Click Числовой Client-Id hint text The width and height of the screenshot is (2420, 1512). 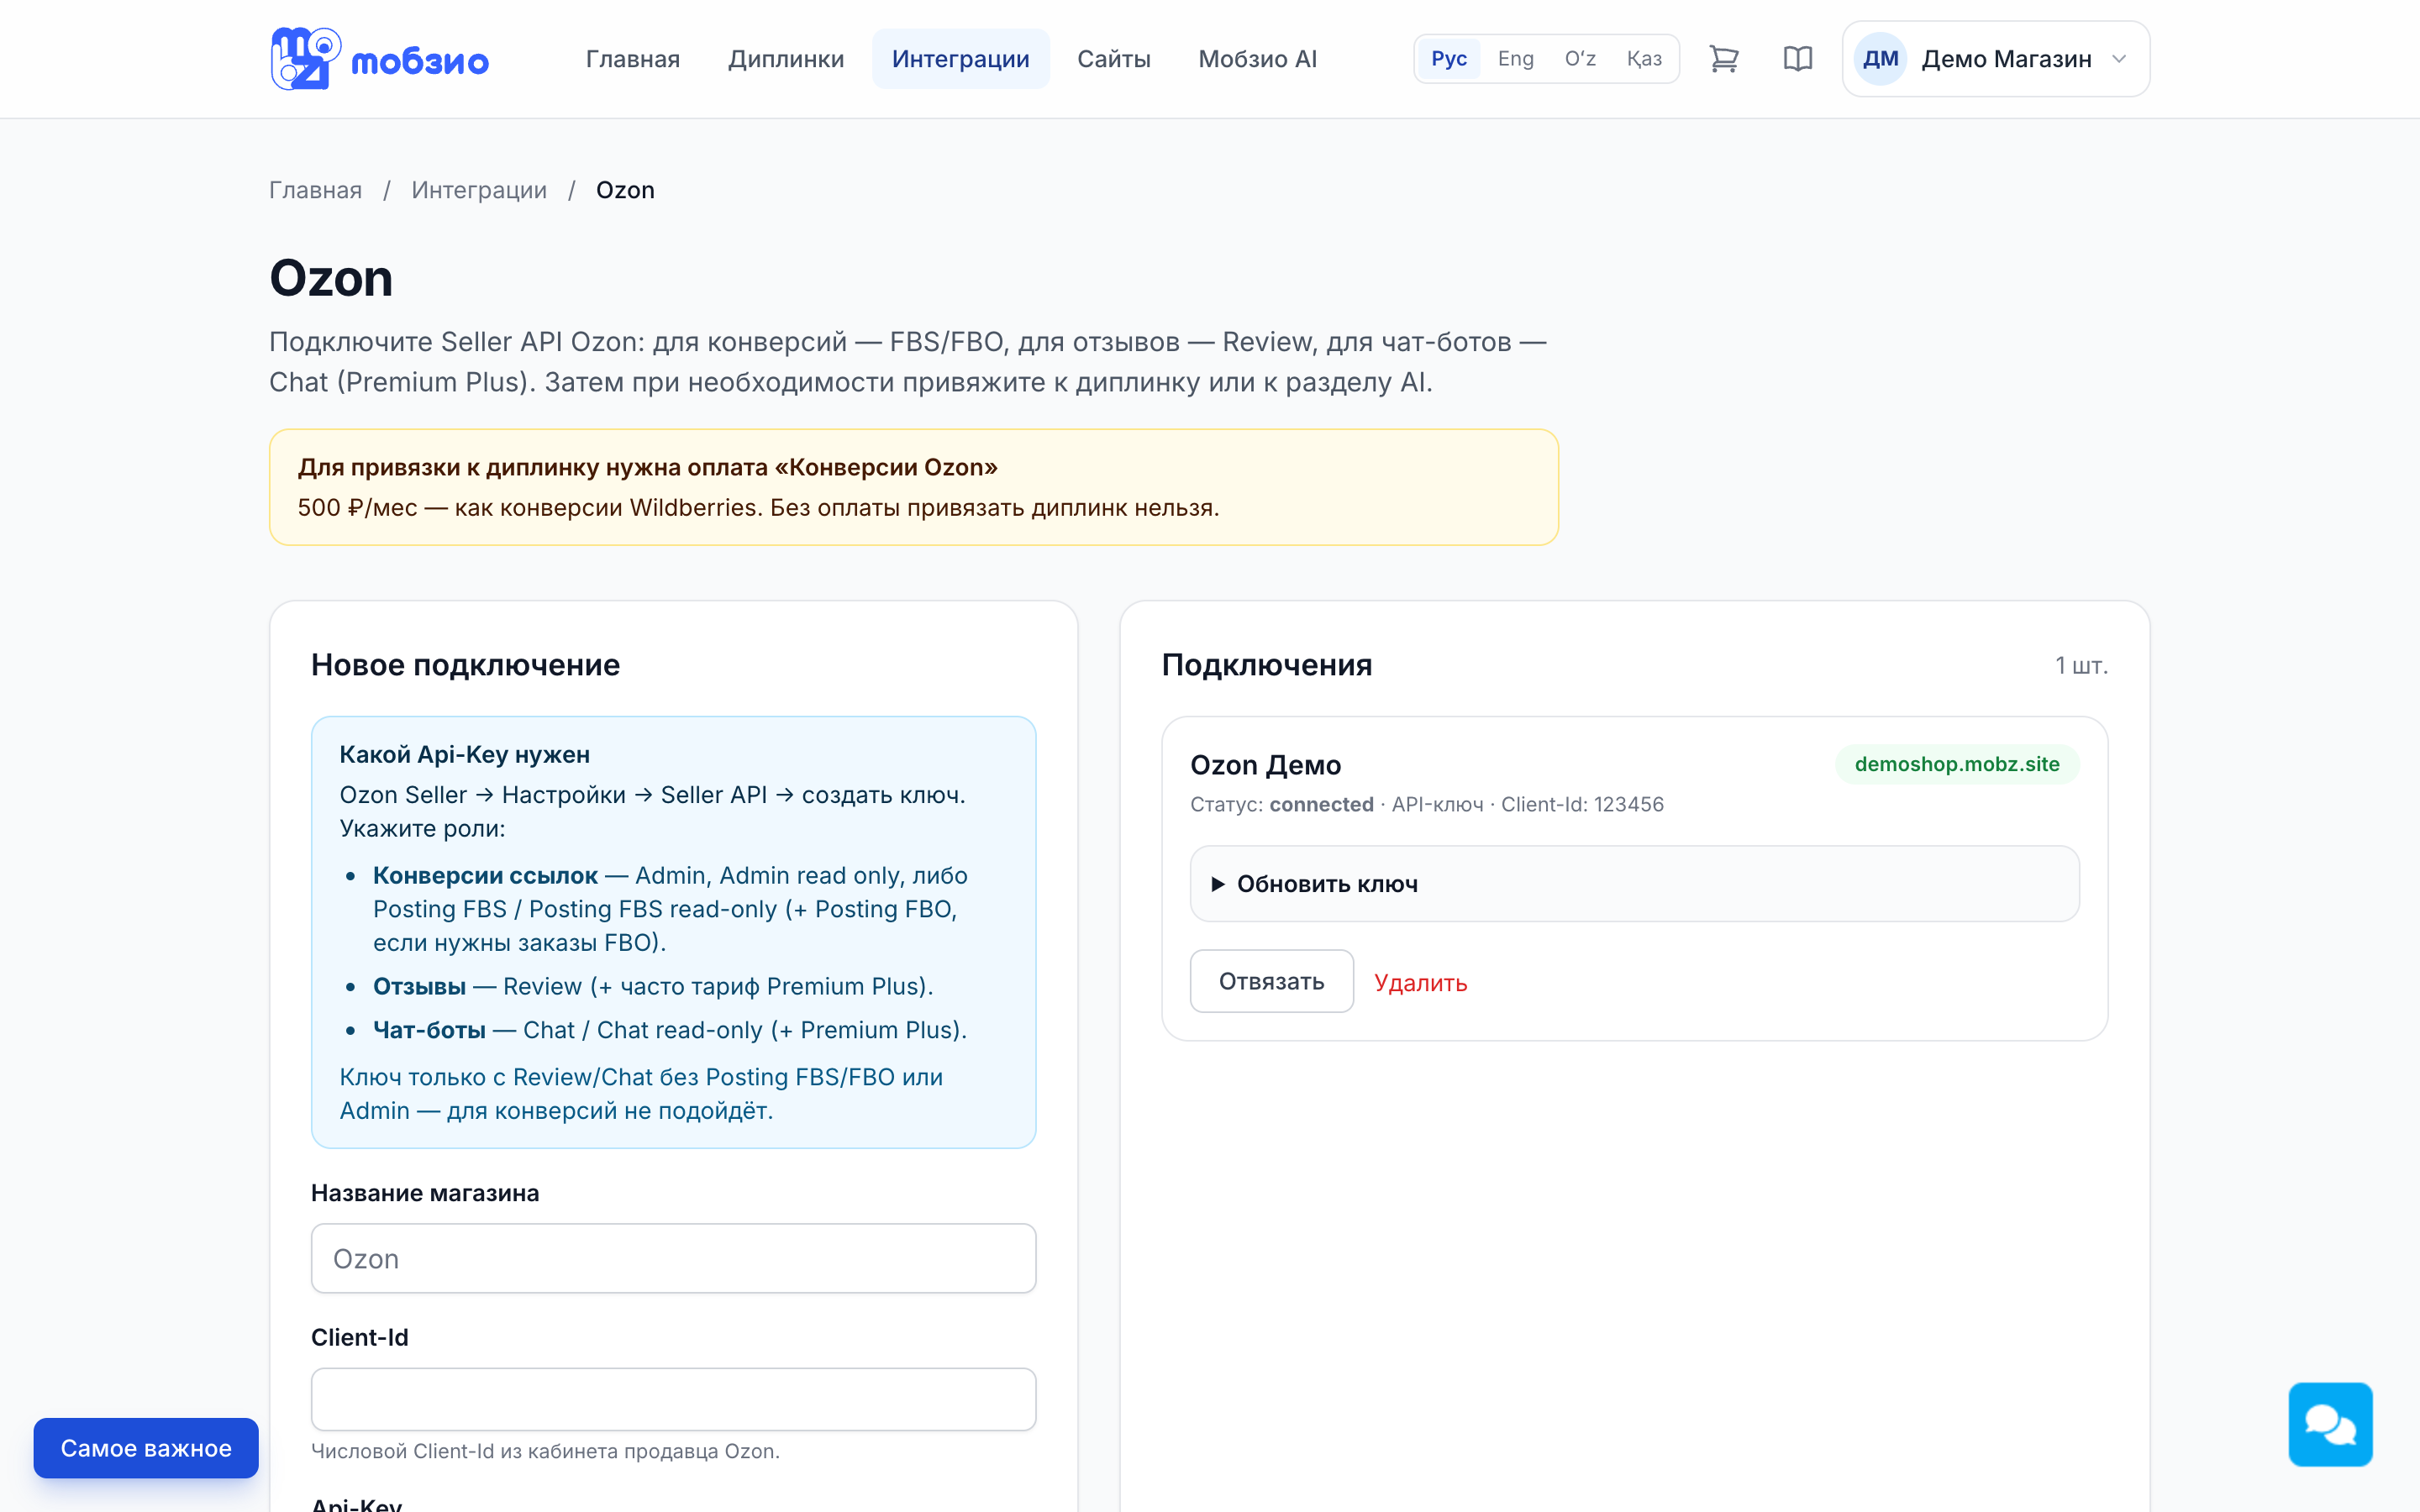(545, 1451)
